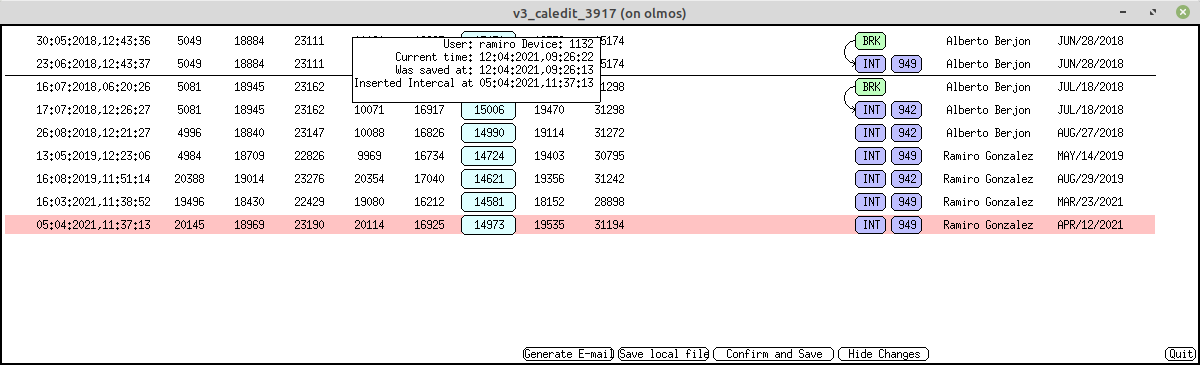Select 942 tag in 26:08:2018 row
Screen dimensions: 1200x365
pos(906,133)
